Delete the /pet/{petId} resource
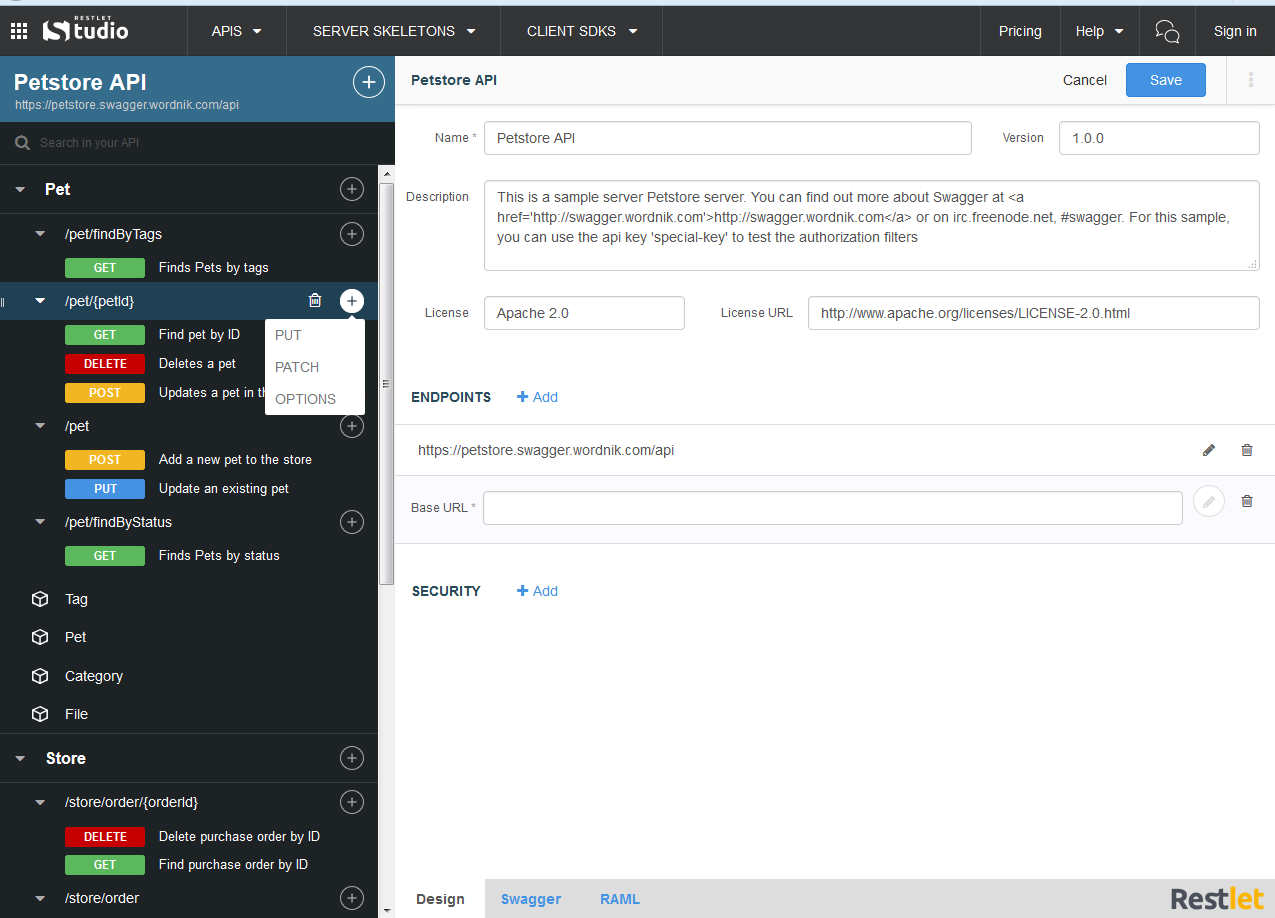Screen dimensions: 1275x918 coord(315,300)
